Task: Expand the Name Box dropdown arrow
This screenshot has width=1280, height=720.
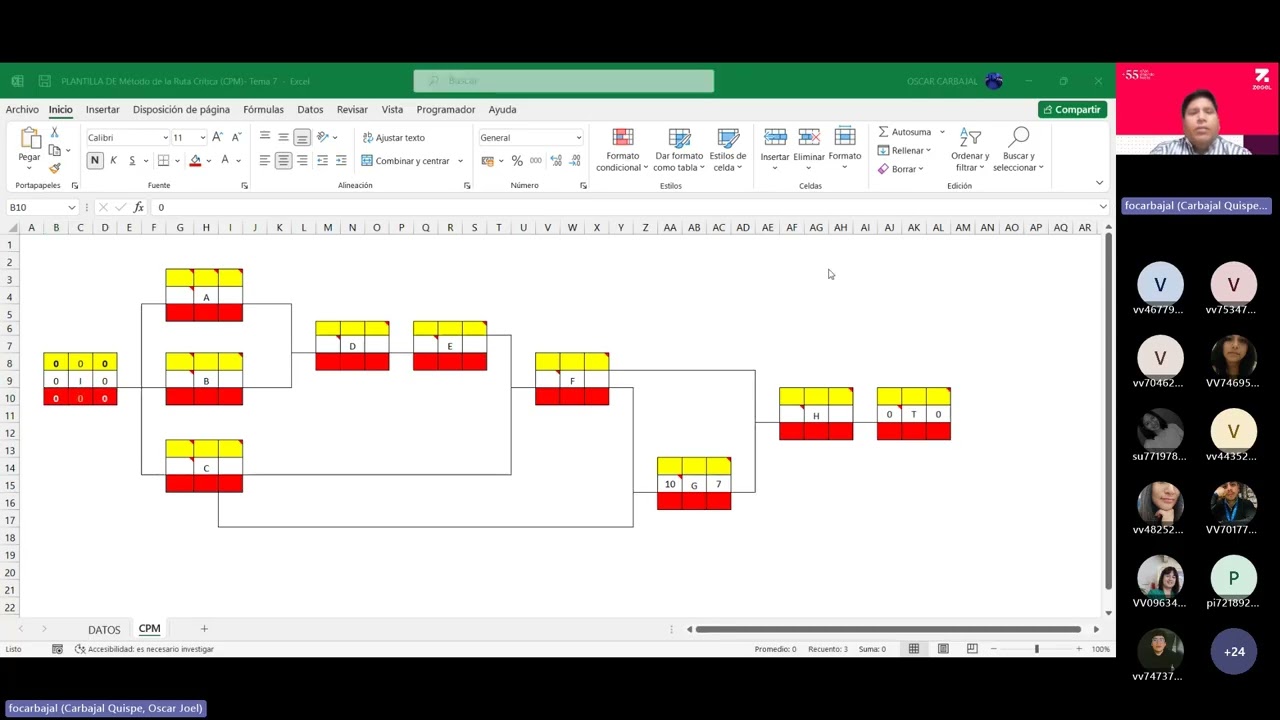Action: 71,207
